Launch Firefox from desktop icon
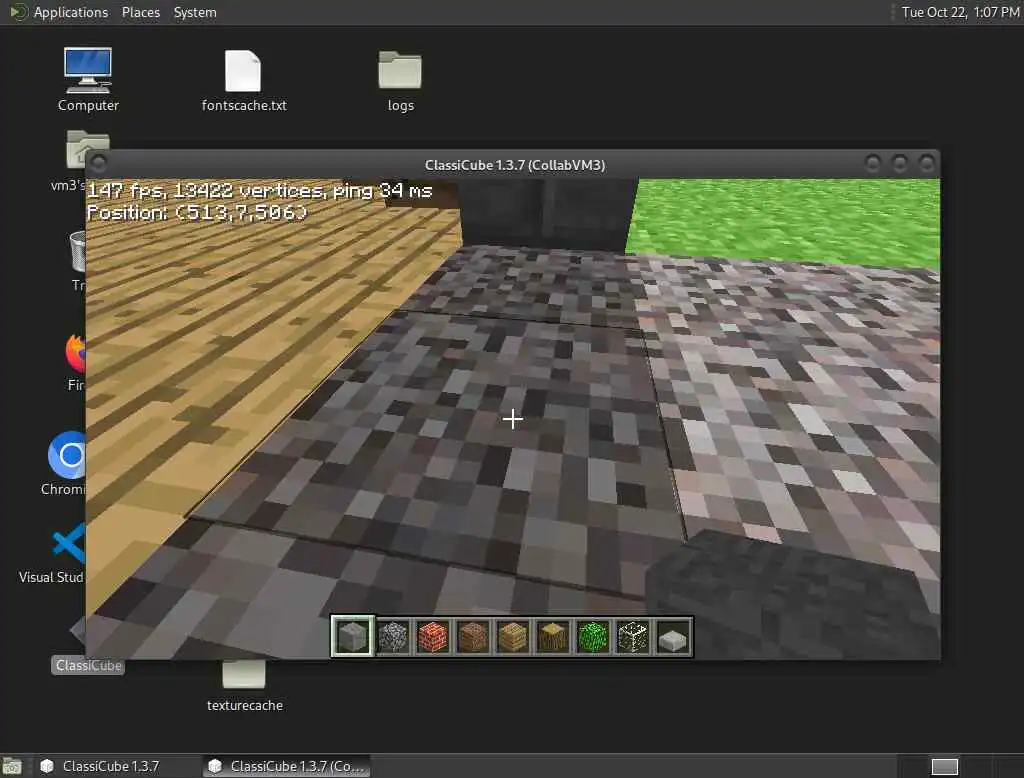The image size is (1024, 778). click(x=76, y=363)
